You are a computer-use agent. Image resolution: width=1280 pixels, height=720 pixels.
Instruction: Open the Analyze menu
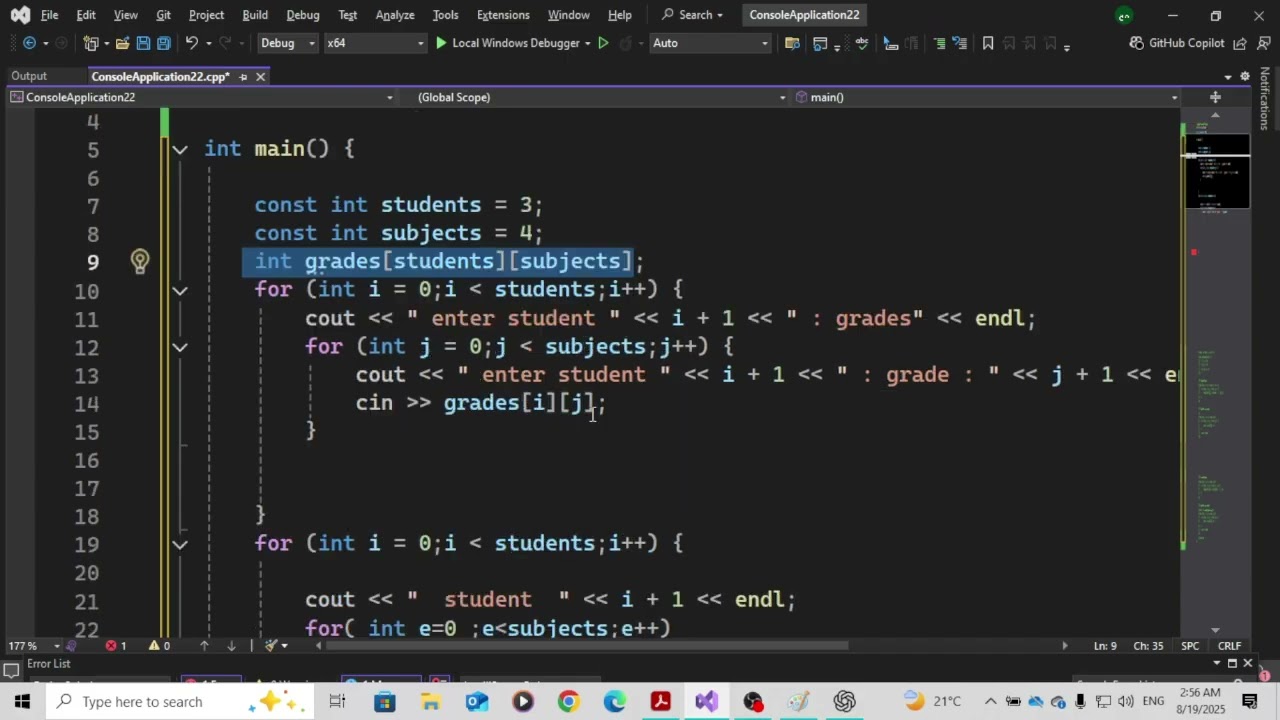click(395, 15)
